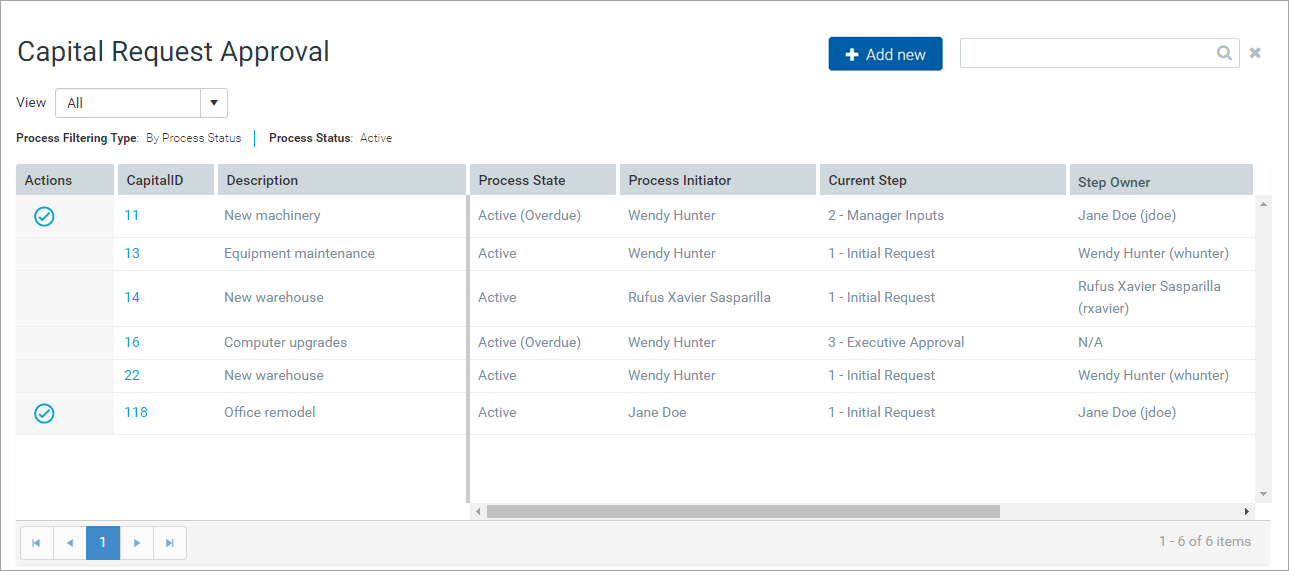Jump to the last page of results
The height and width of the screenshot is (571, 1289).
point(170,543)
